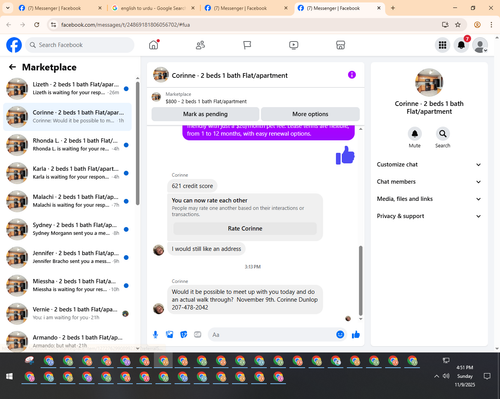The image size is (500, 399).
Task: View site information icon in address bar
Action: pyautogui.click(x=53, y=25)
